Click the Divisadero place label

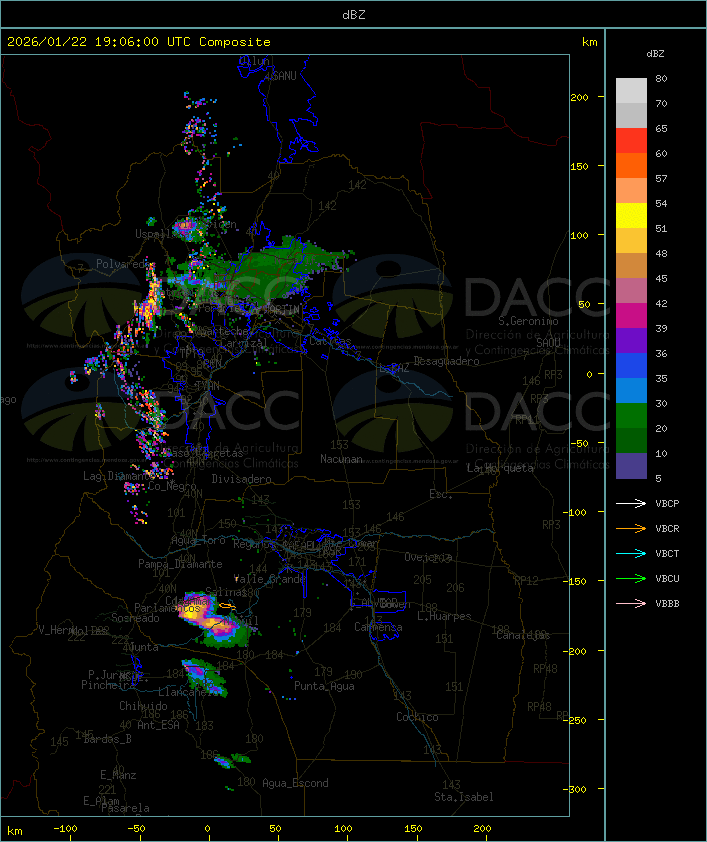242,478
